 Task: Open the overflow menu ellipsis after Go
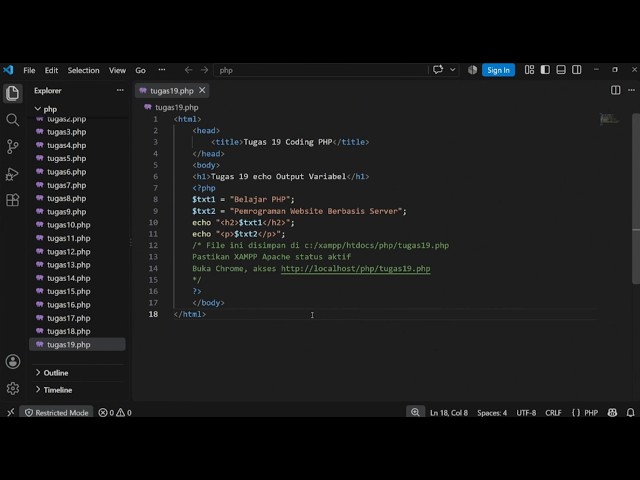coord(162,70)
